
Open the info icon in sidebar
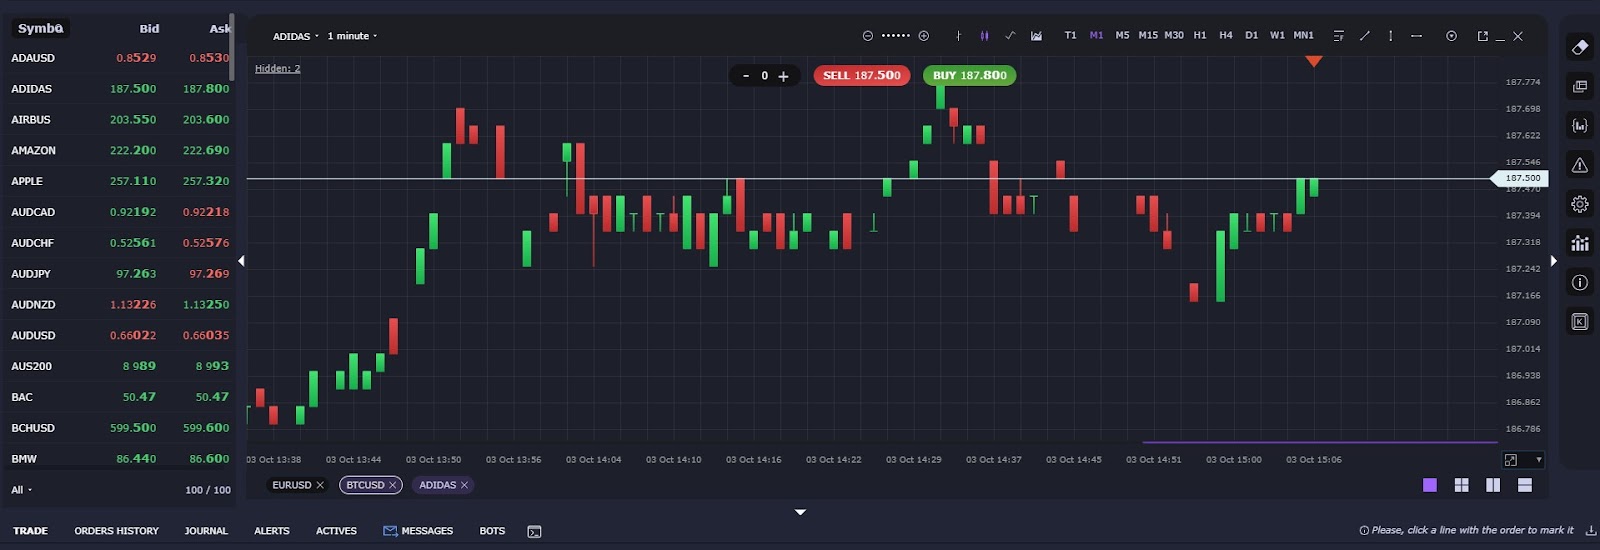pos(1579,283)
